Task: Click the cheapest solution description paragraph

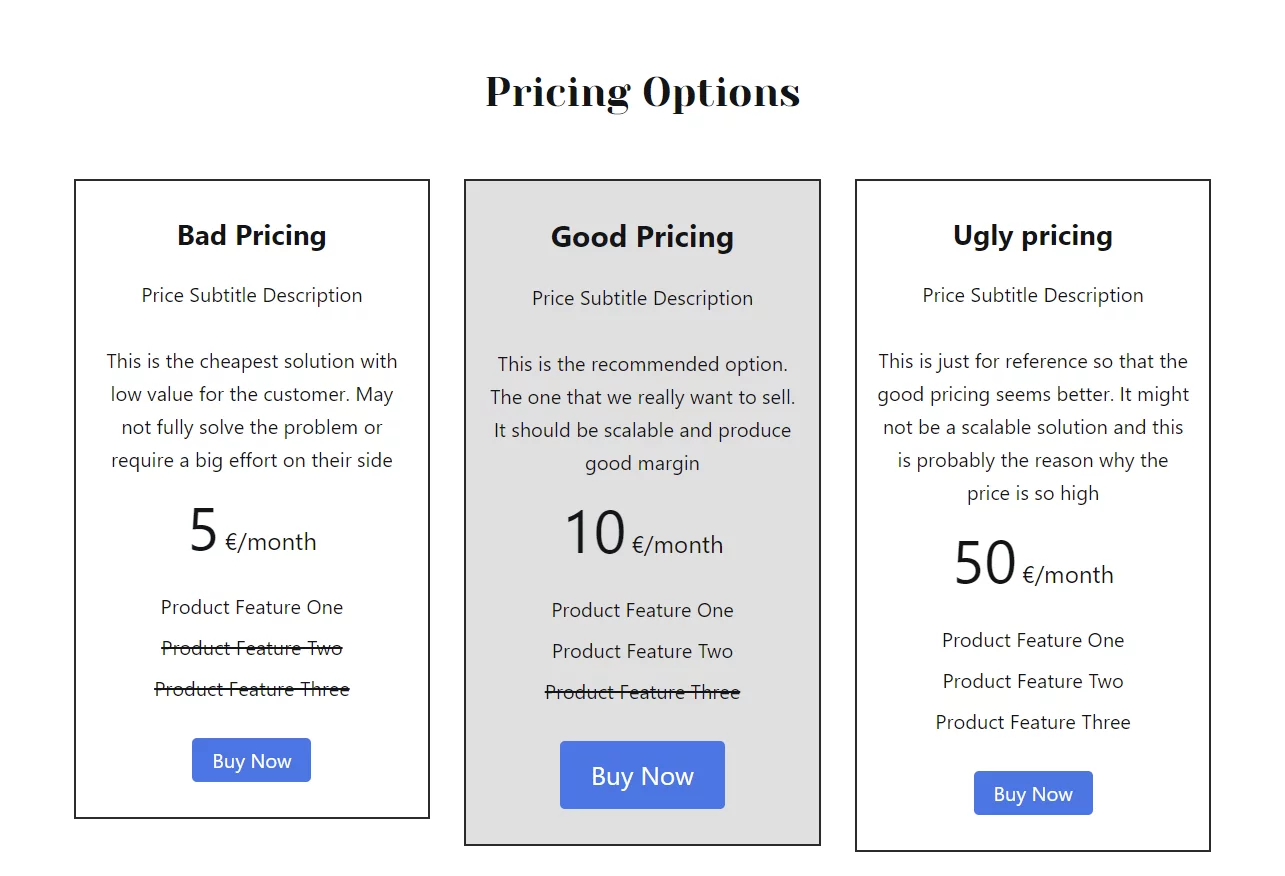Action: pos(251,411)
